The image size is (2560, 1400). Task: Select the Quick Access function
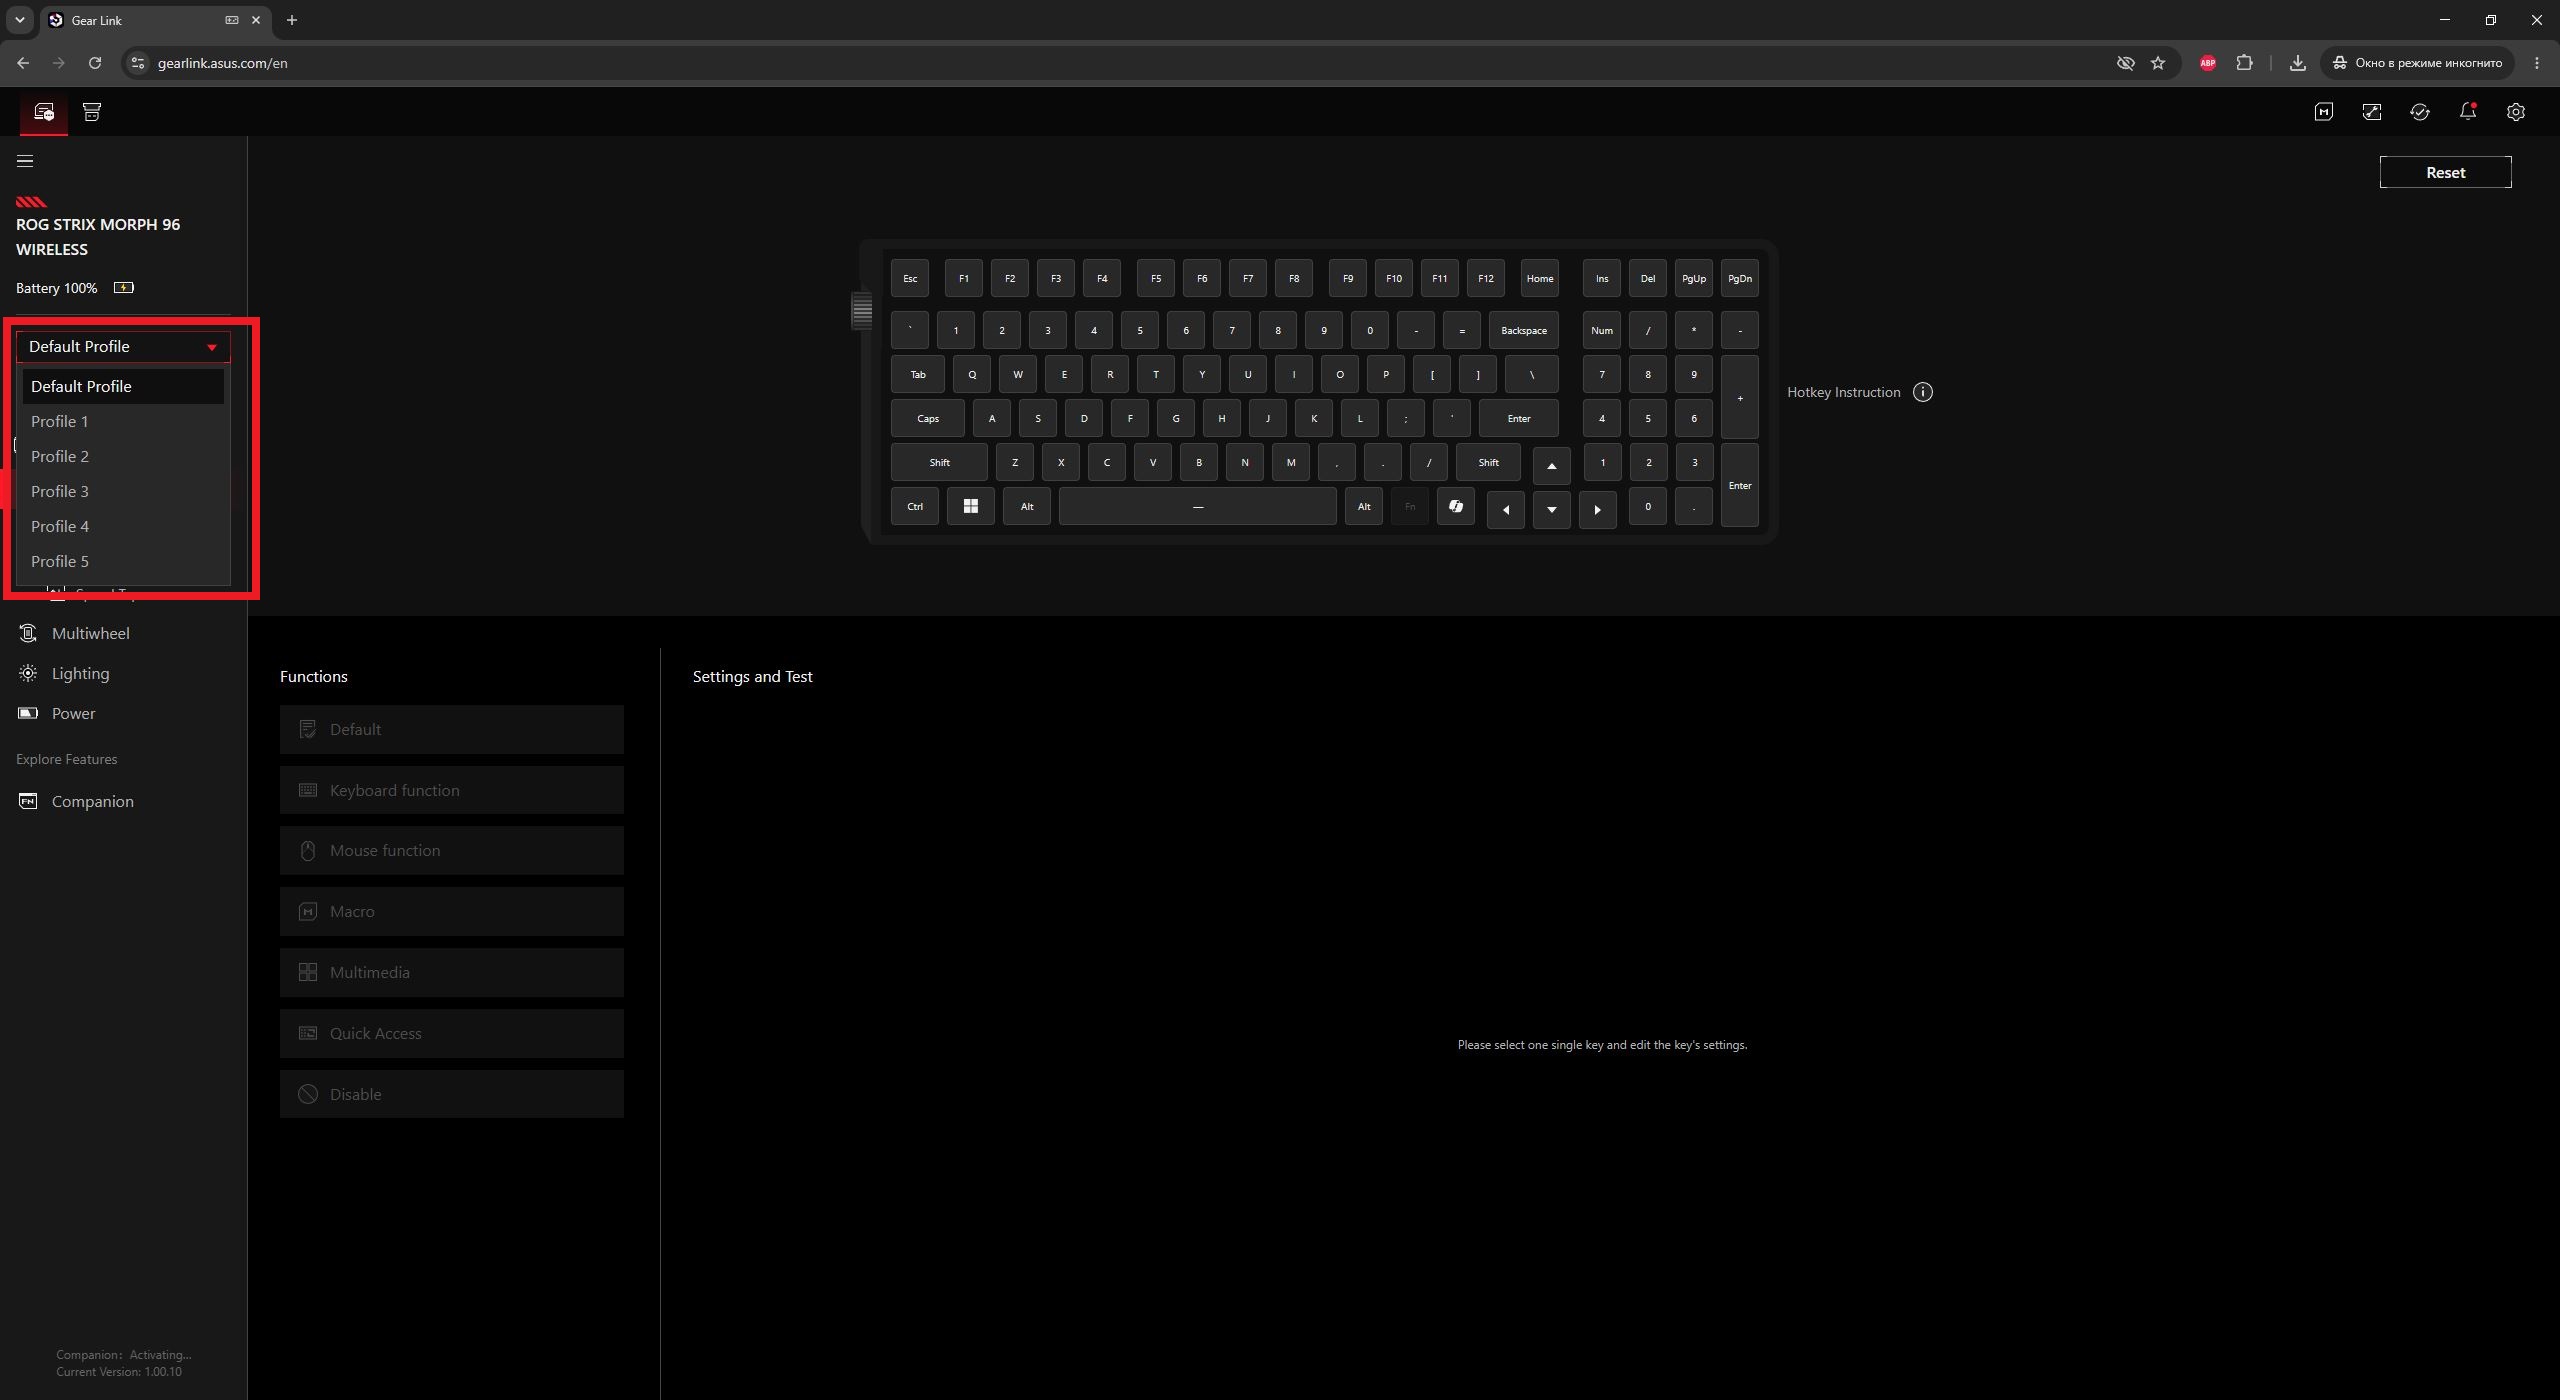pos(452,1033)
